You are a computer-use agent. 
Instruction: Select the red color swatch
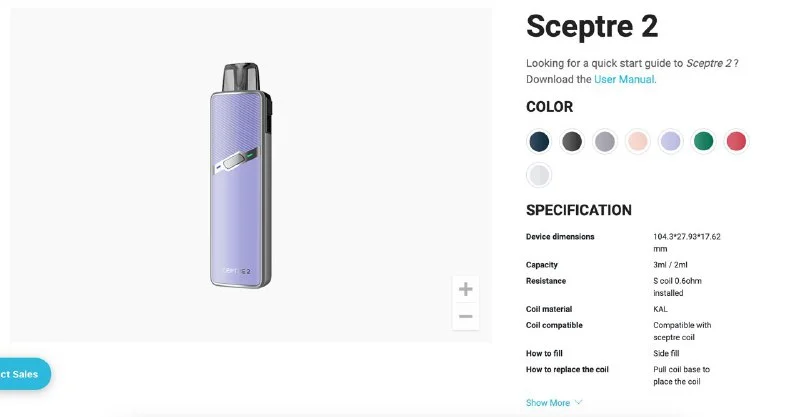coord(736,141)
